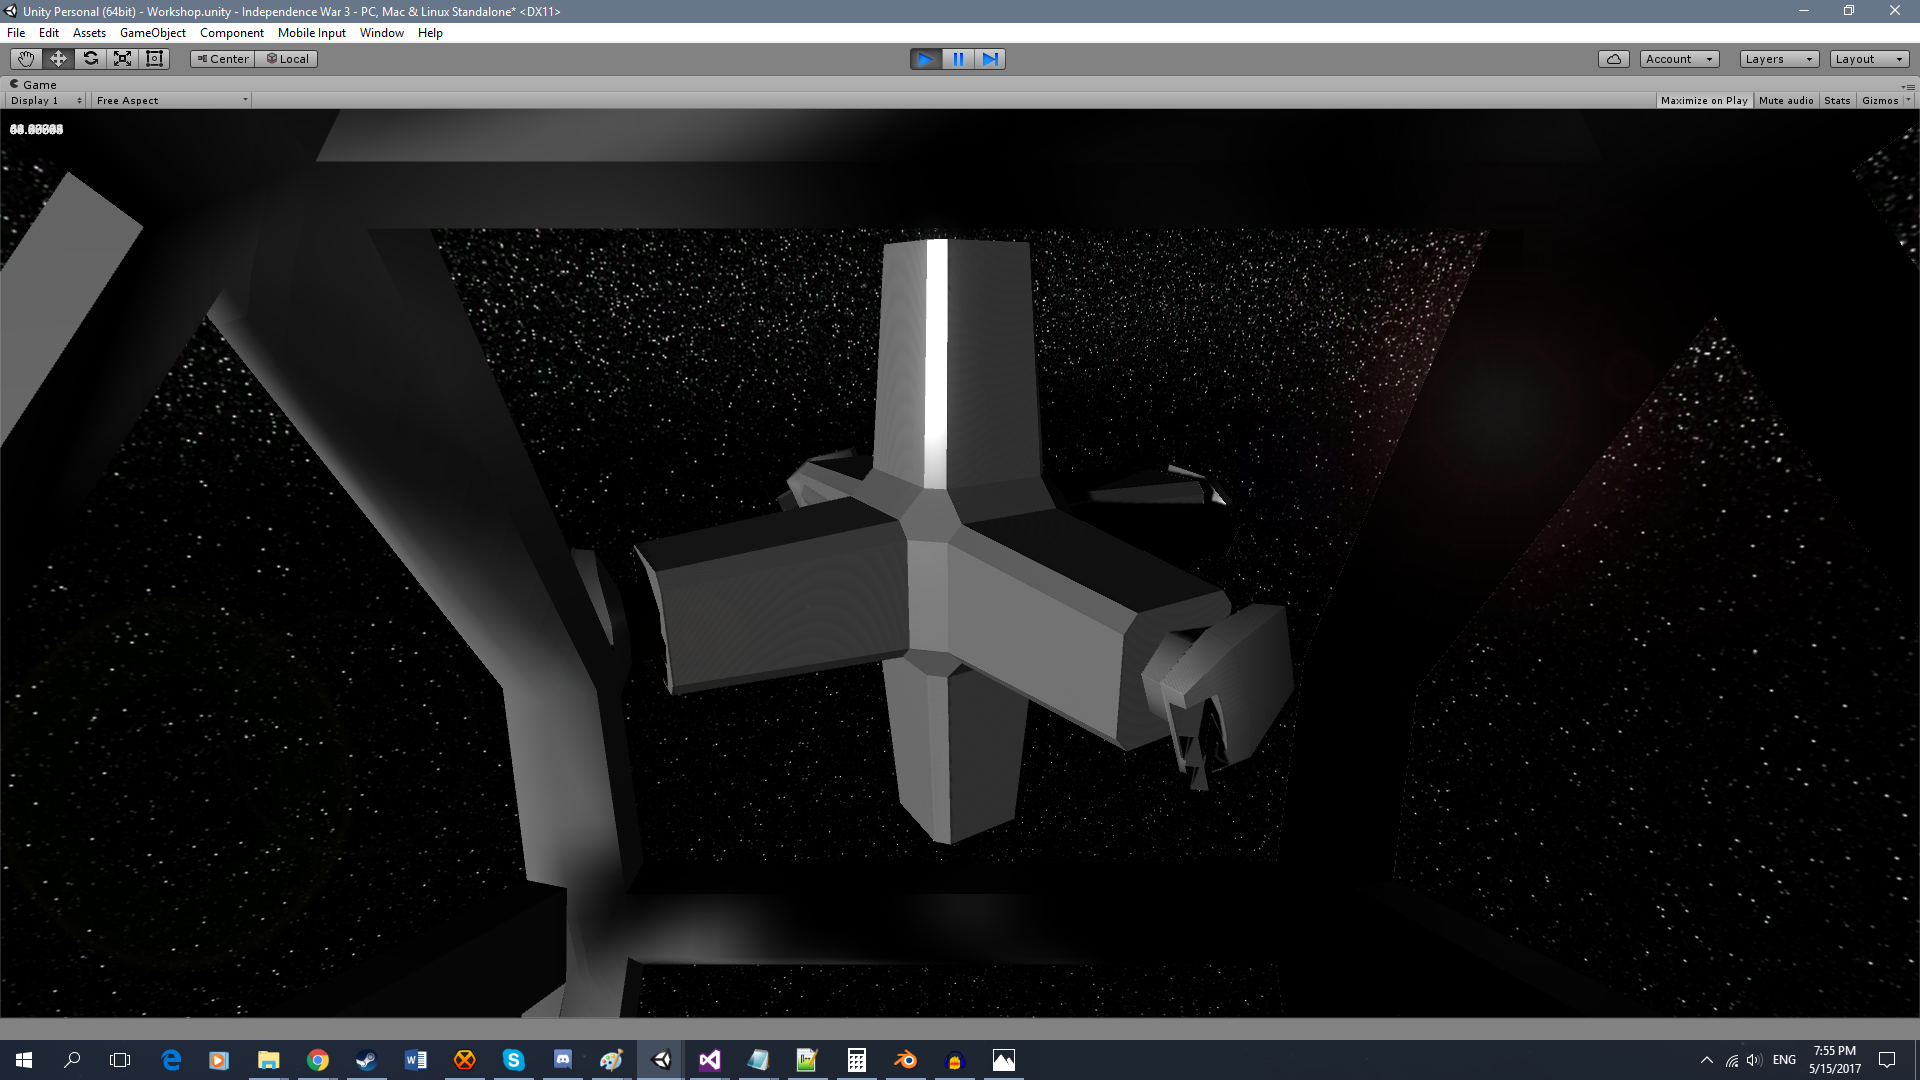Open the Layout dropdown

(x=1870, y=59)
